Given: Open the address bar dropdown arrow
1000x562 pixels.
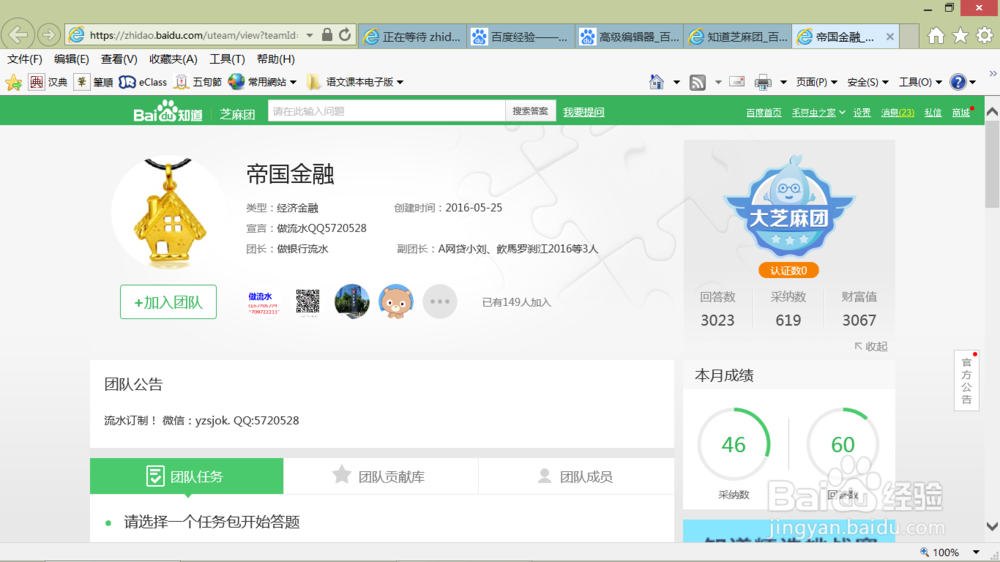Looking at the screenshot, I should 309,36.
